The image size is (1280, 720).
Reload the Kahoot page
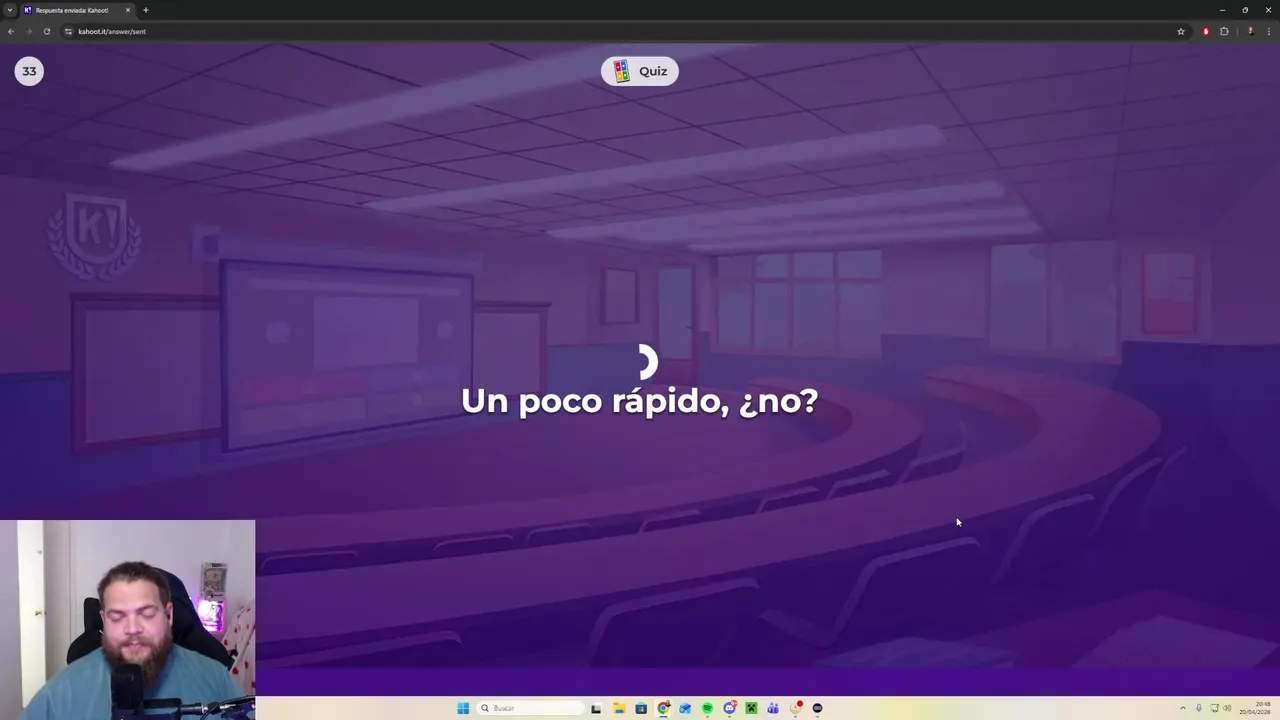pos(46,31)
